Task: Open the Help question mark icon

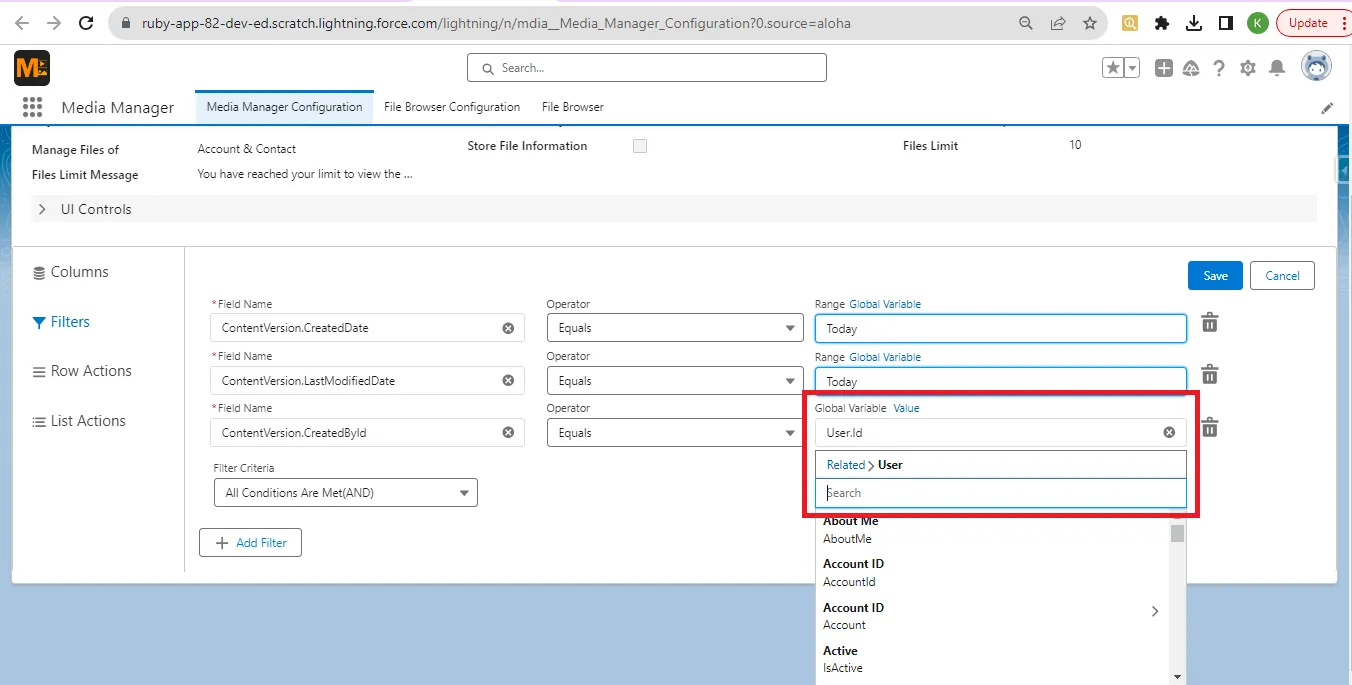Action: pos(1219,69)
